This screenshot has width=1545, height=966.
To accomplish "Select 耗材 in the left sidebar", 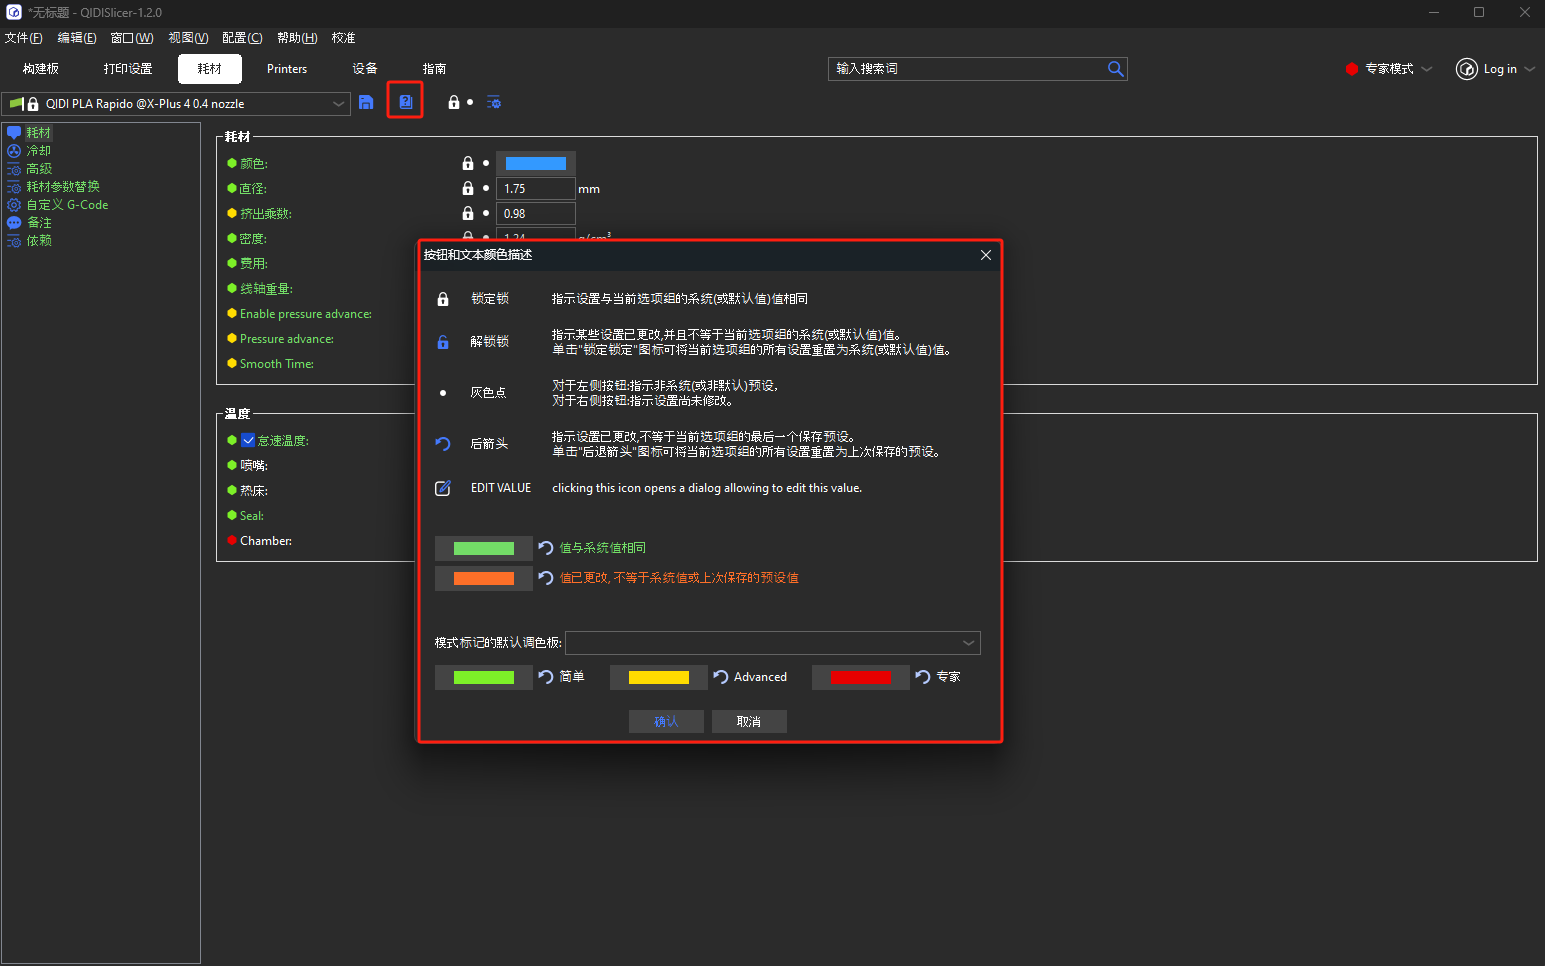I will click(39, 133).
